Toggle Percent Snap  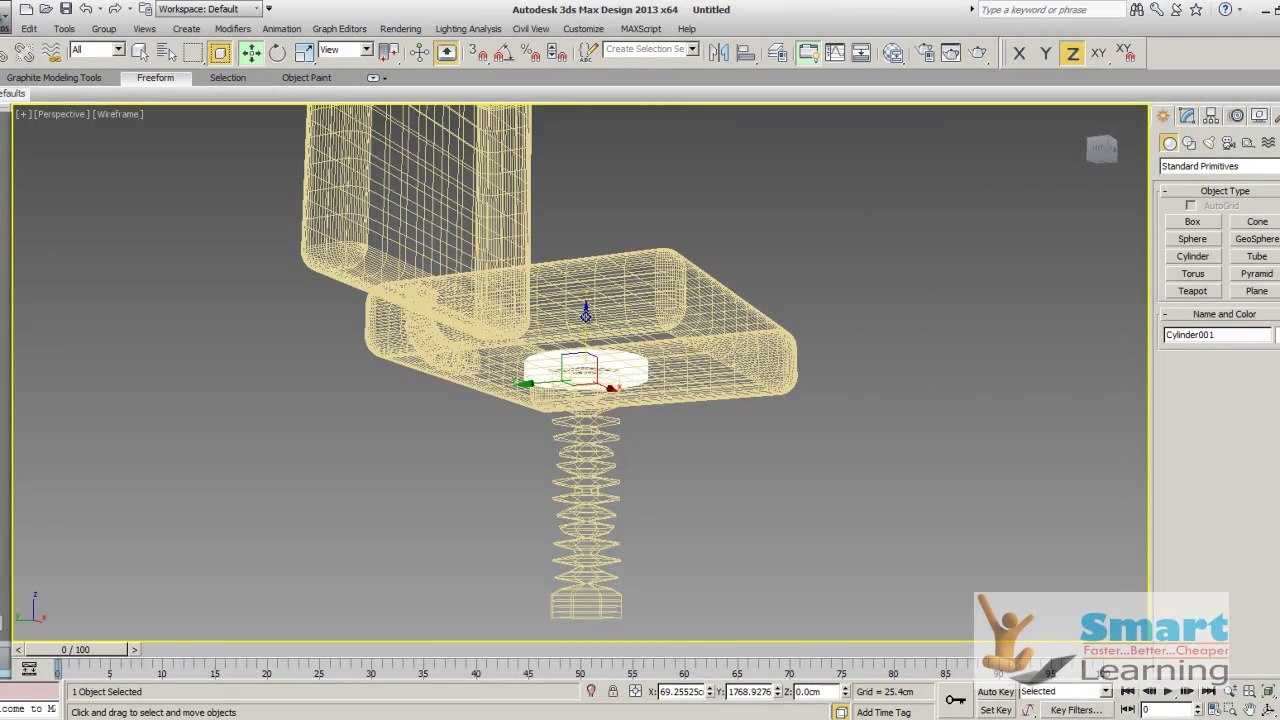click(530, 53)
